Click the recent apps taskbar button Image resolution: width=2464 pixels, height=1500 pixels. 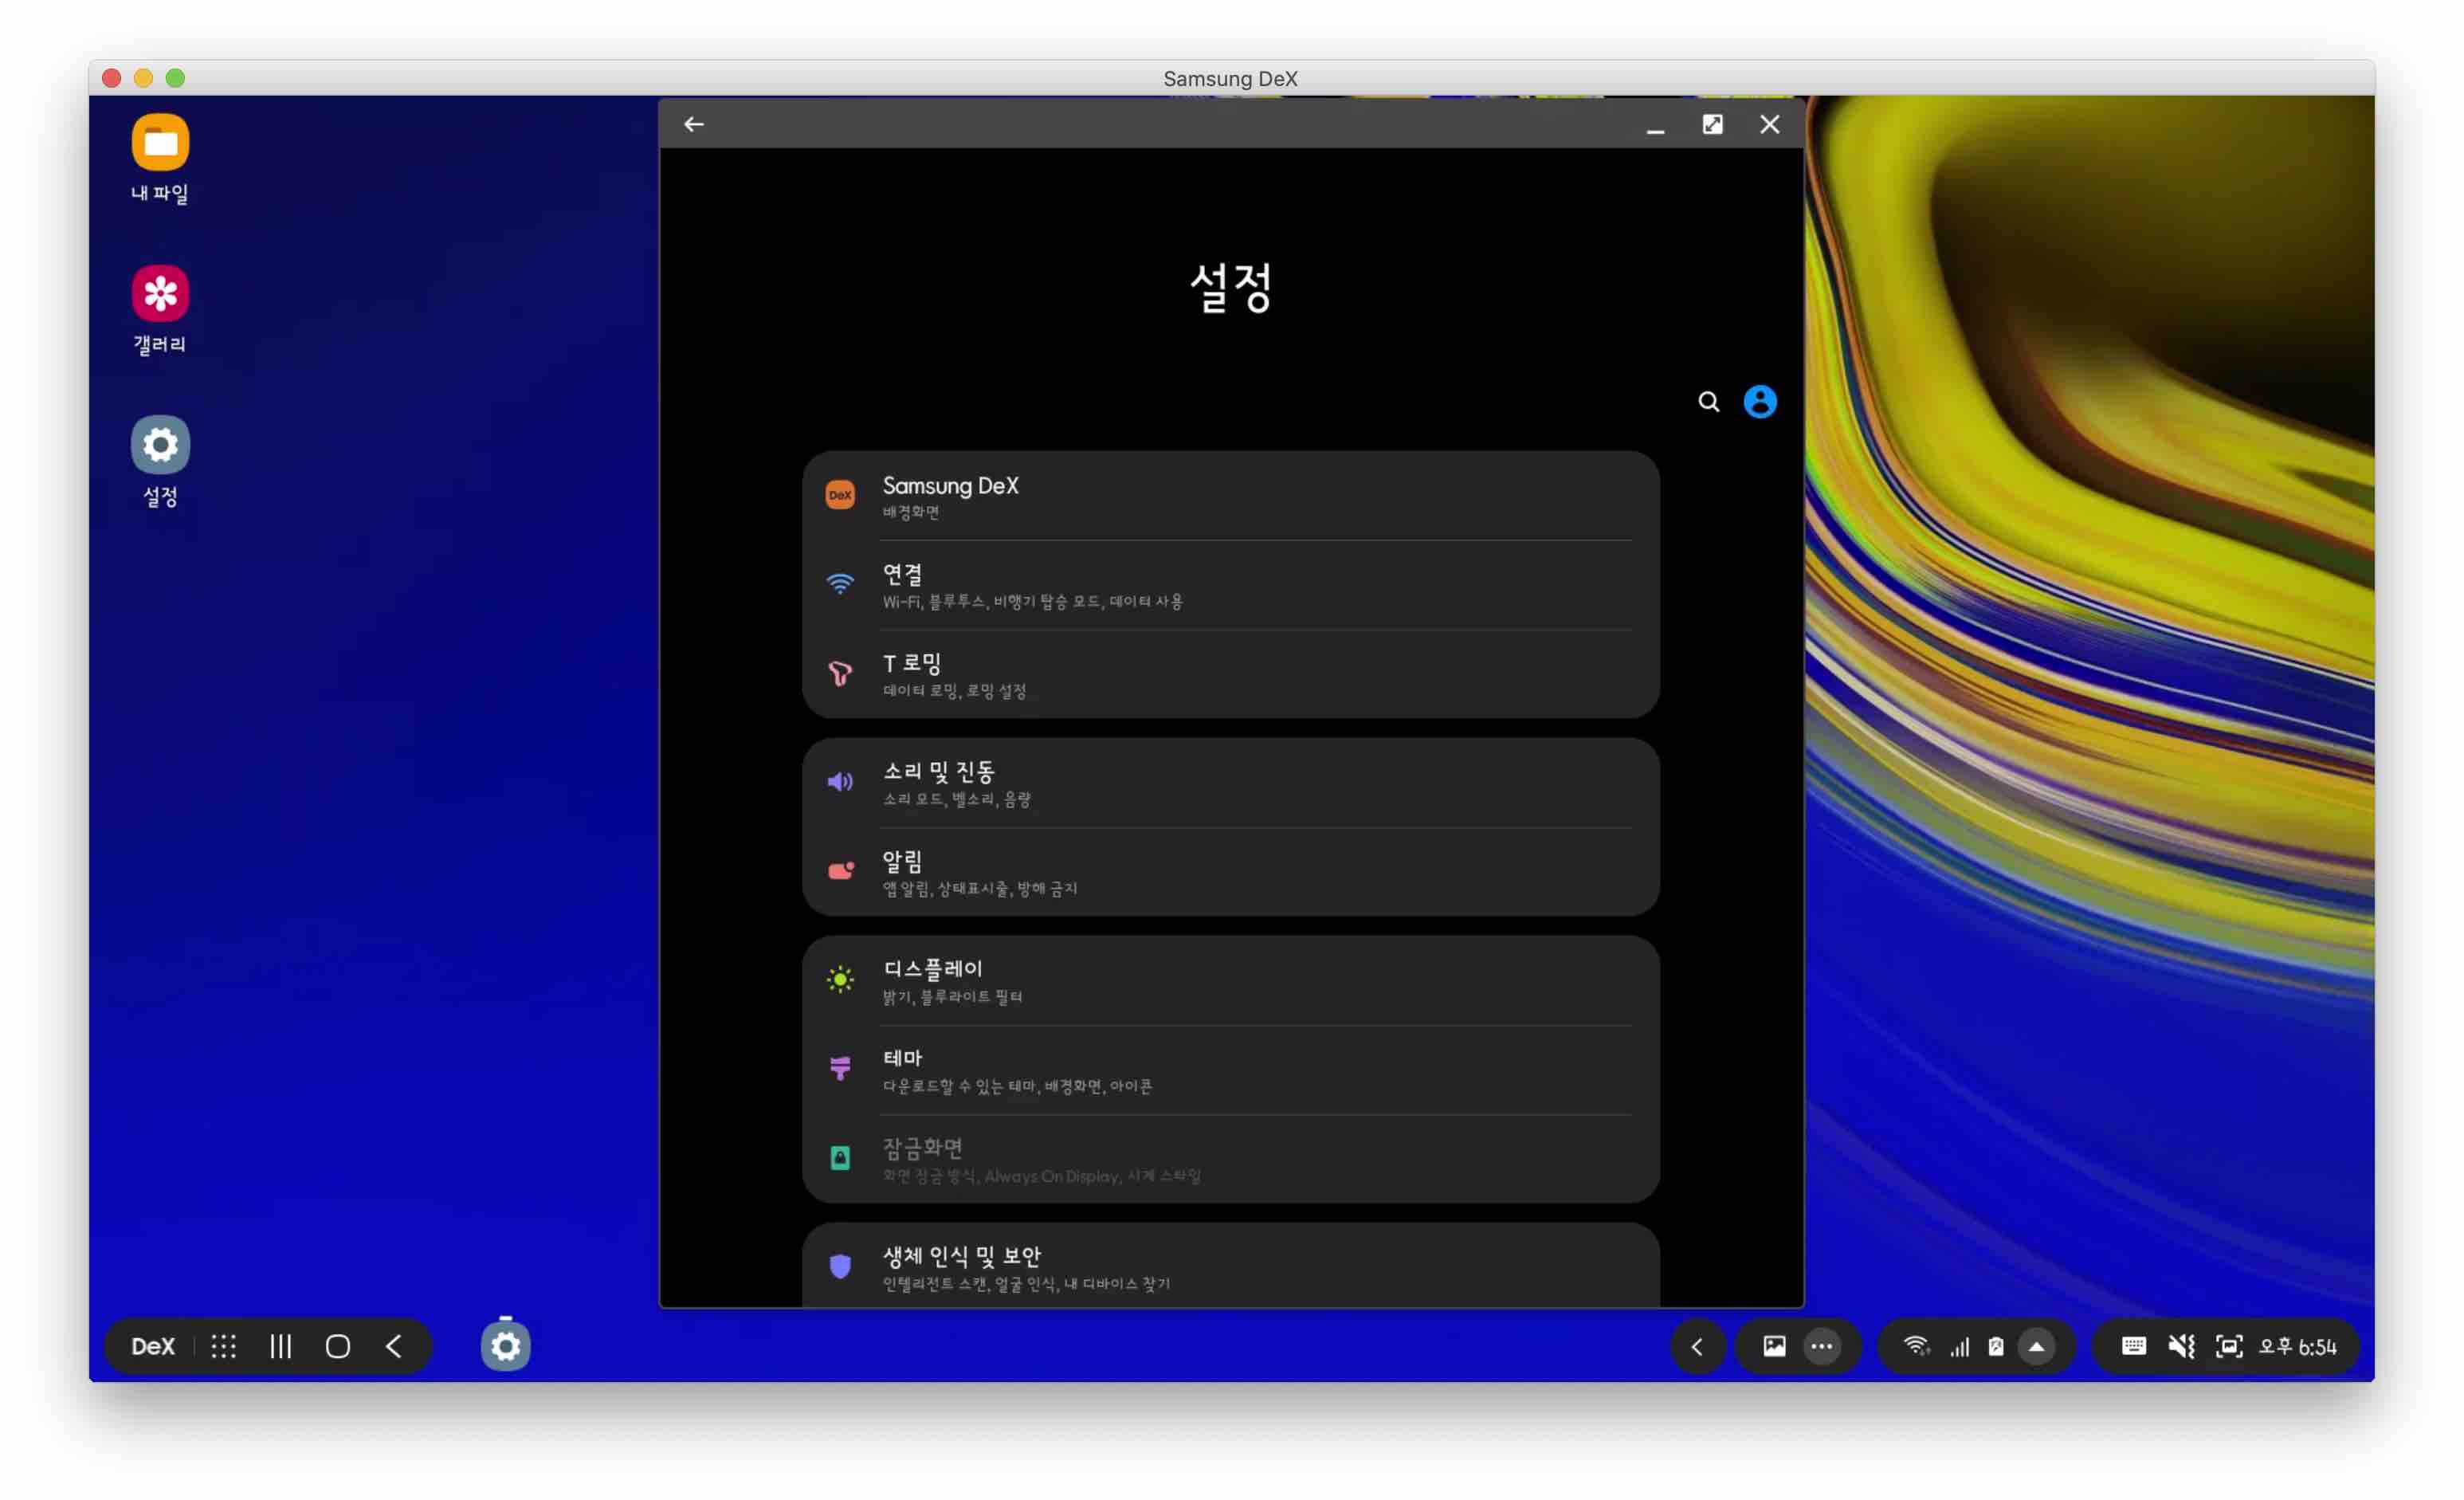pos(281,1346)
